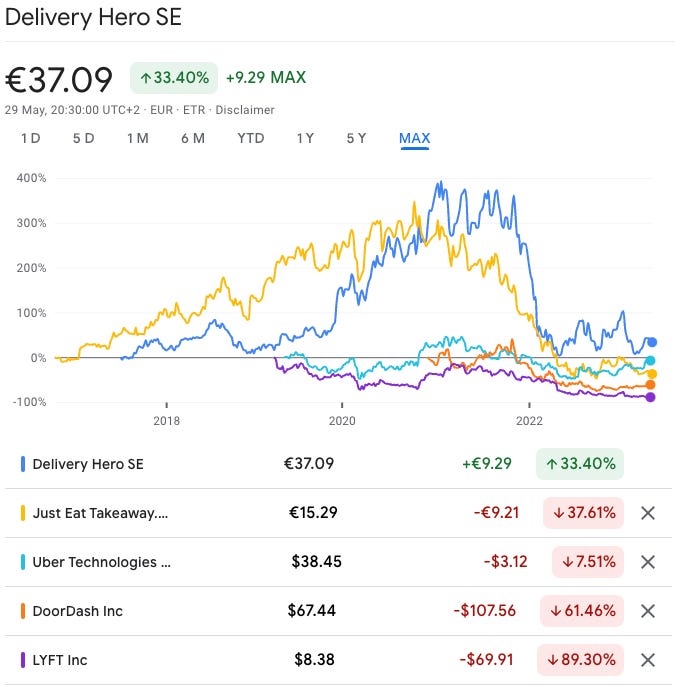The image size is (675, 687).
Task: Click the $38.45 Uber price
Action: tap(316, 562)
